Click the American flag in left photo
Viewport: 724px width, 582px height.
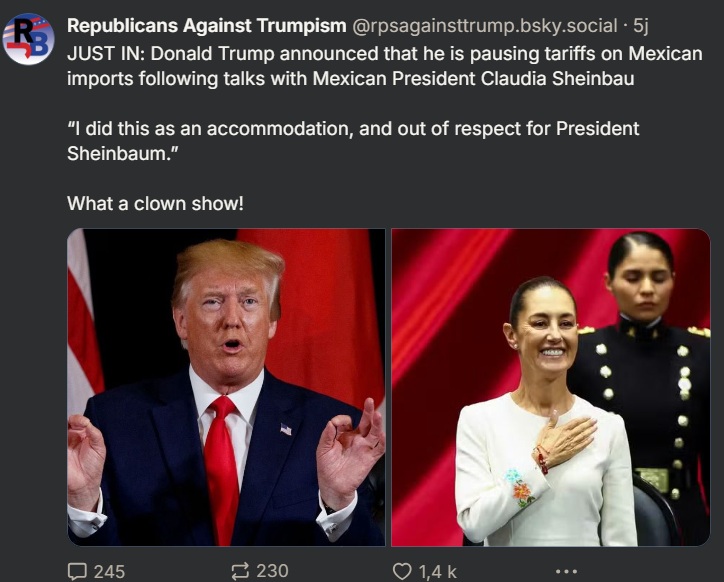pyautogui.click(x=83, y=323)
